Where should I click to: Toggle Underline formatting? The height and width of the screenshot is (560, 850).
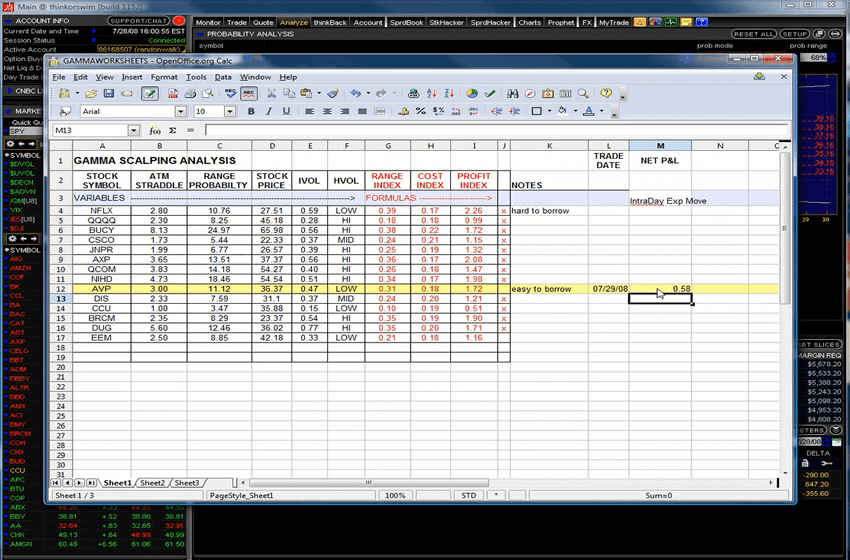pyautogui.click(x=286, y=111)
